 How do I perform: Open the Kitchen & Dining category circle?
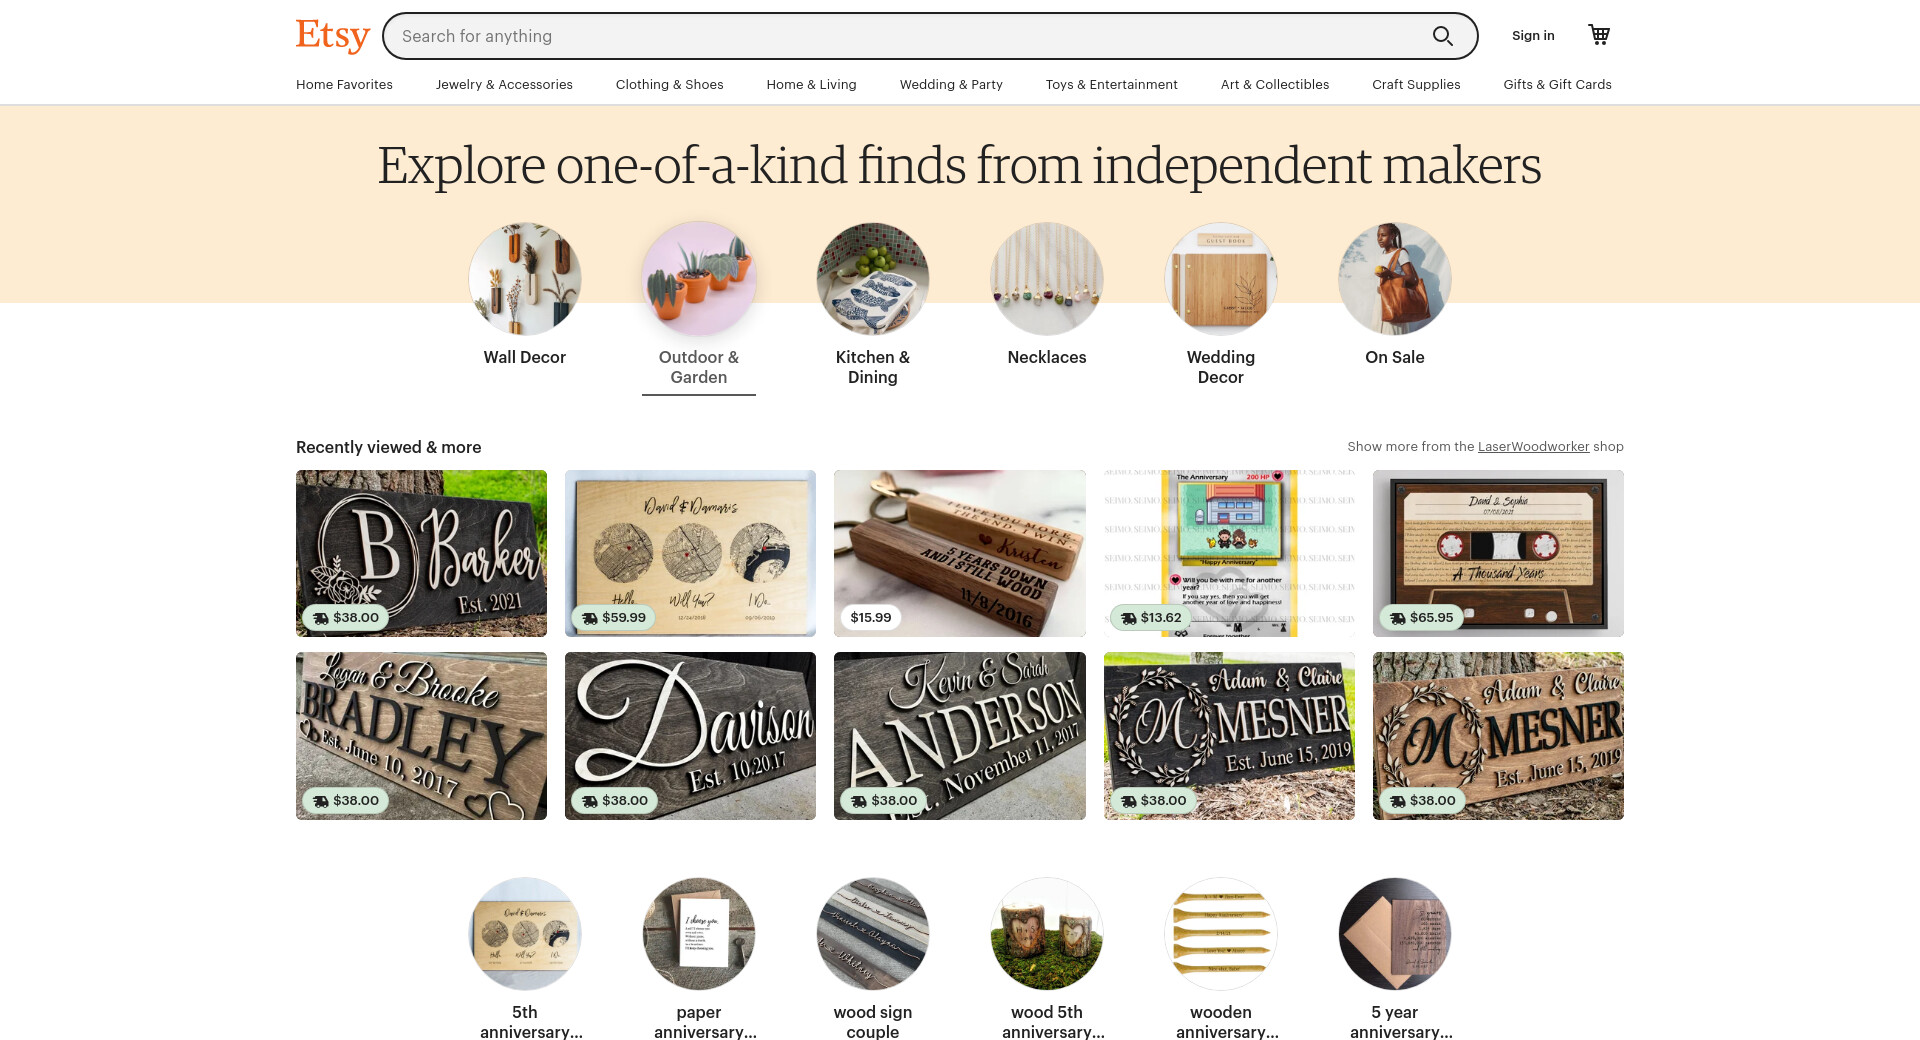point(873,279)
